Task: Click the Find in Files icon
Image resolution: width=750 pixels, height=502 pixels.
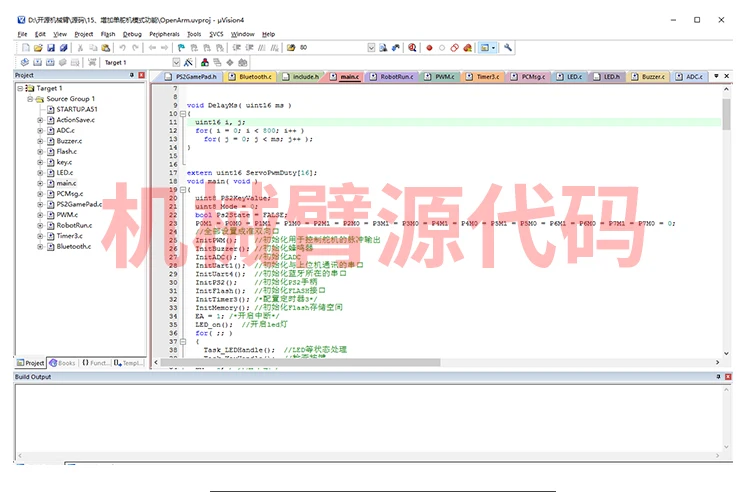Action: click(291, 48)
